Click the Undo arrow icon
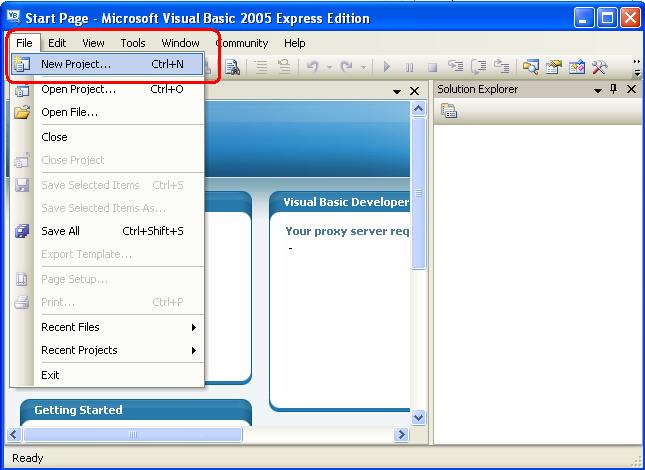The width and height of the screenshot is (645, 470). point(313,66)
